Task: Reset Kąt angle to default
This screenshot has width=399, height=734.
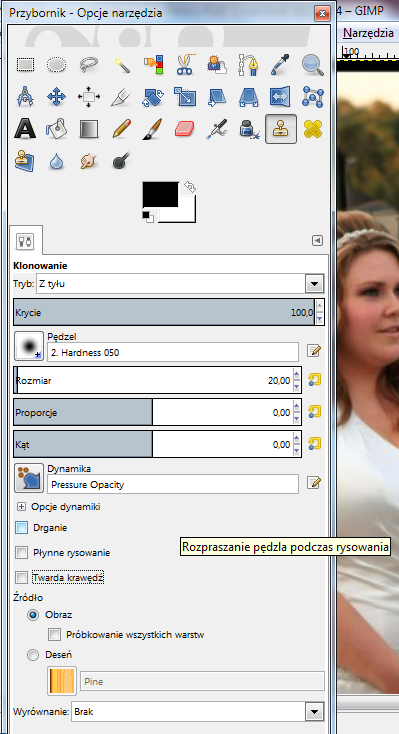Action: point(314,443)
